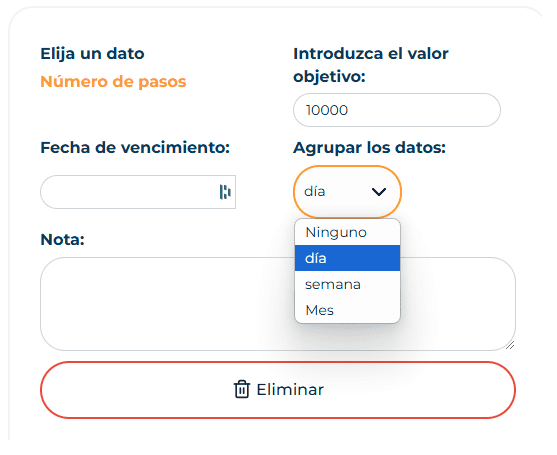
Task: Click the orange Número de pasos link
Action: [x=113, y=82]
